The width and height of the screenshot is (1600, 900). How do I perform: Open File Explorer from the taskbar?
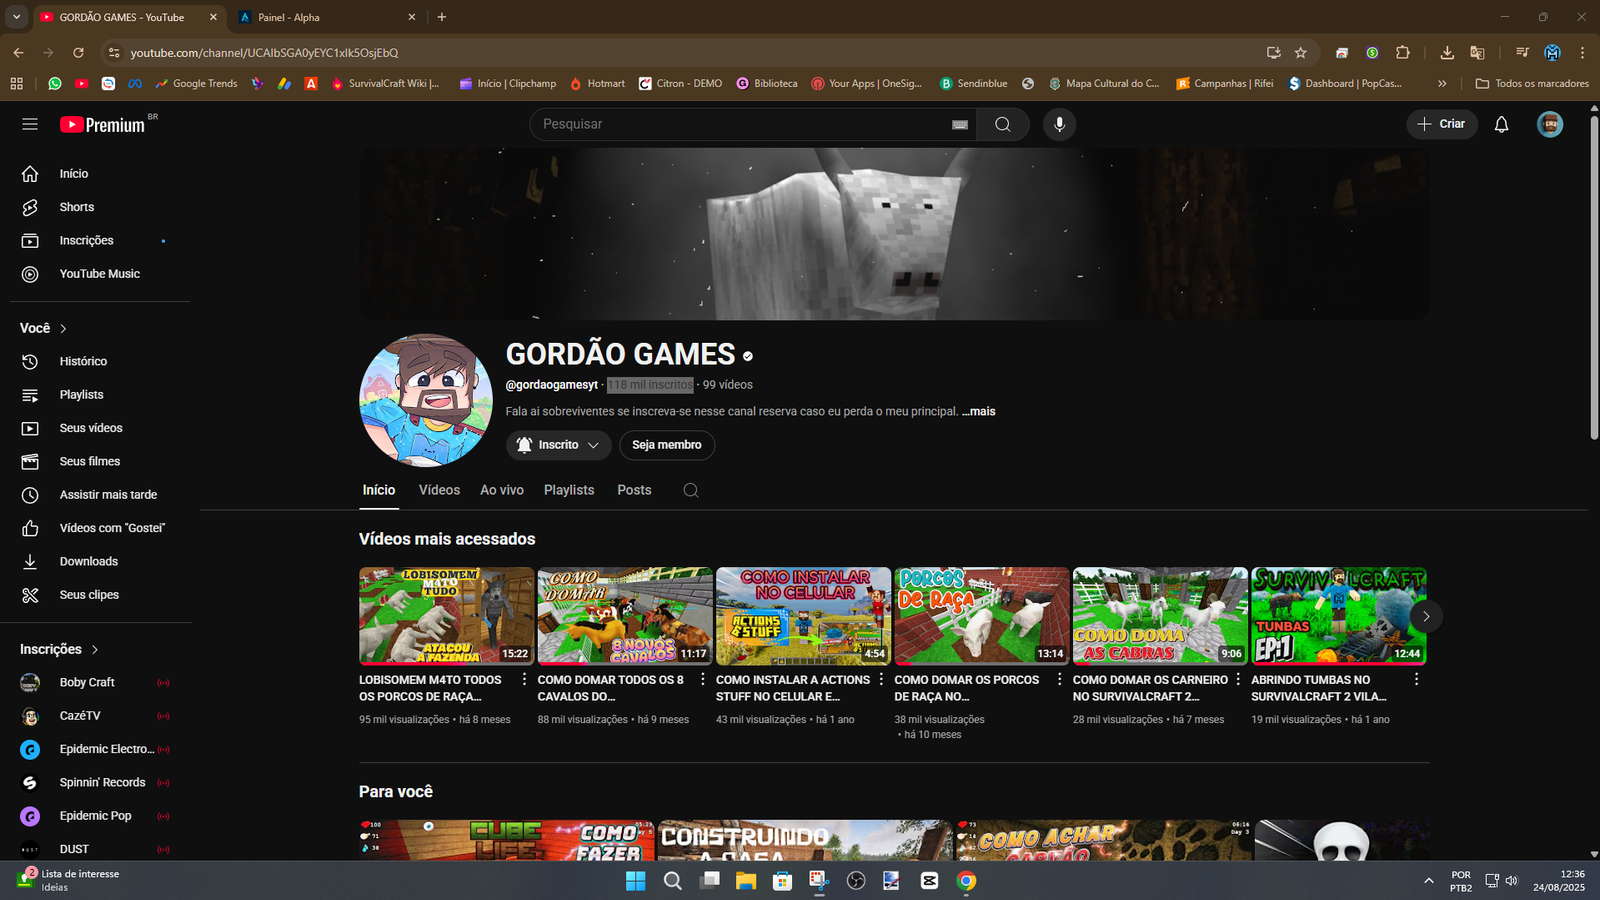coord(745,881)
